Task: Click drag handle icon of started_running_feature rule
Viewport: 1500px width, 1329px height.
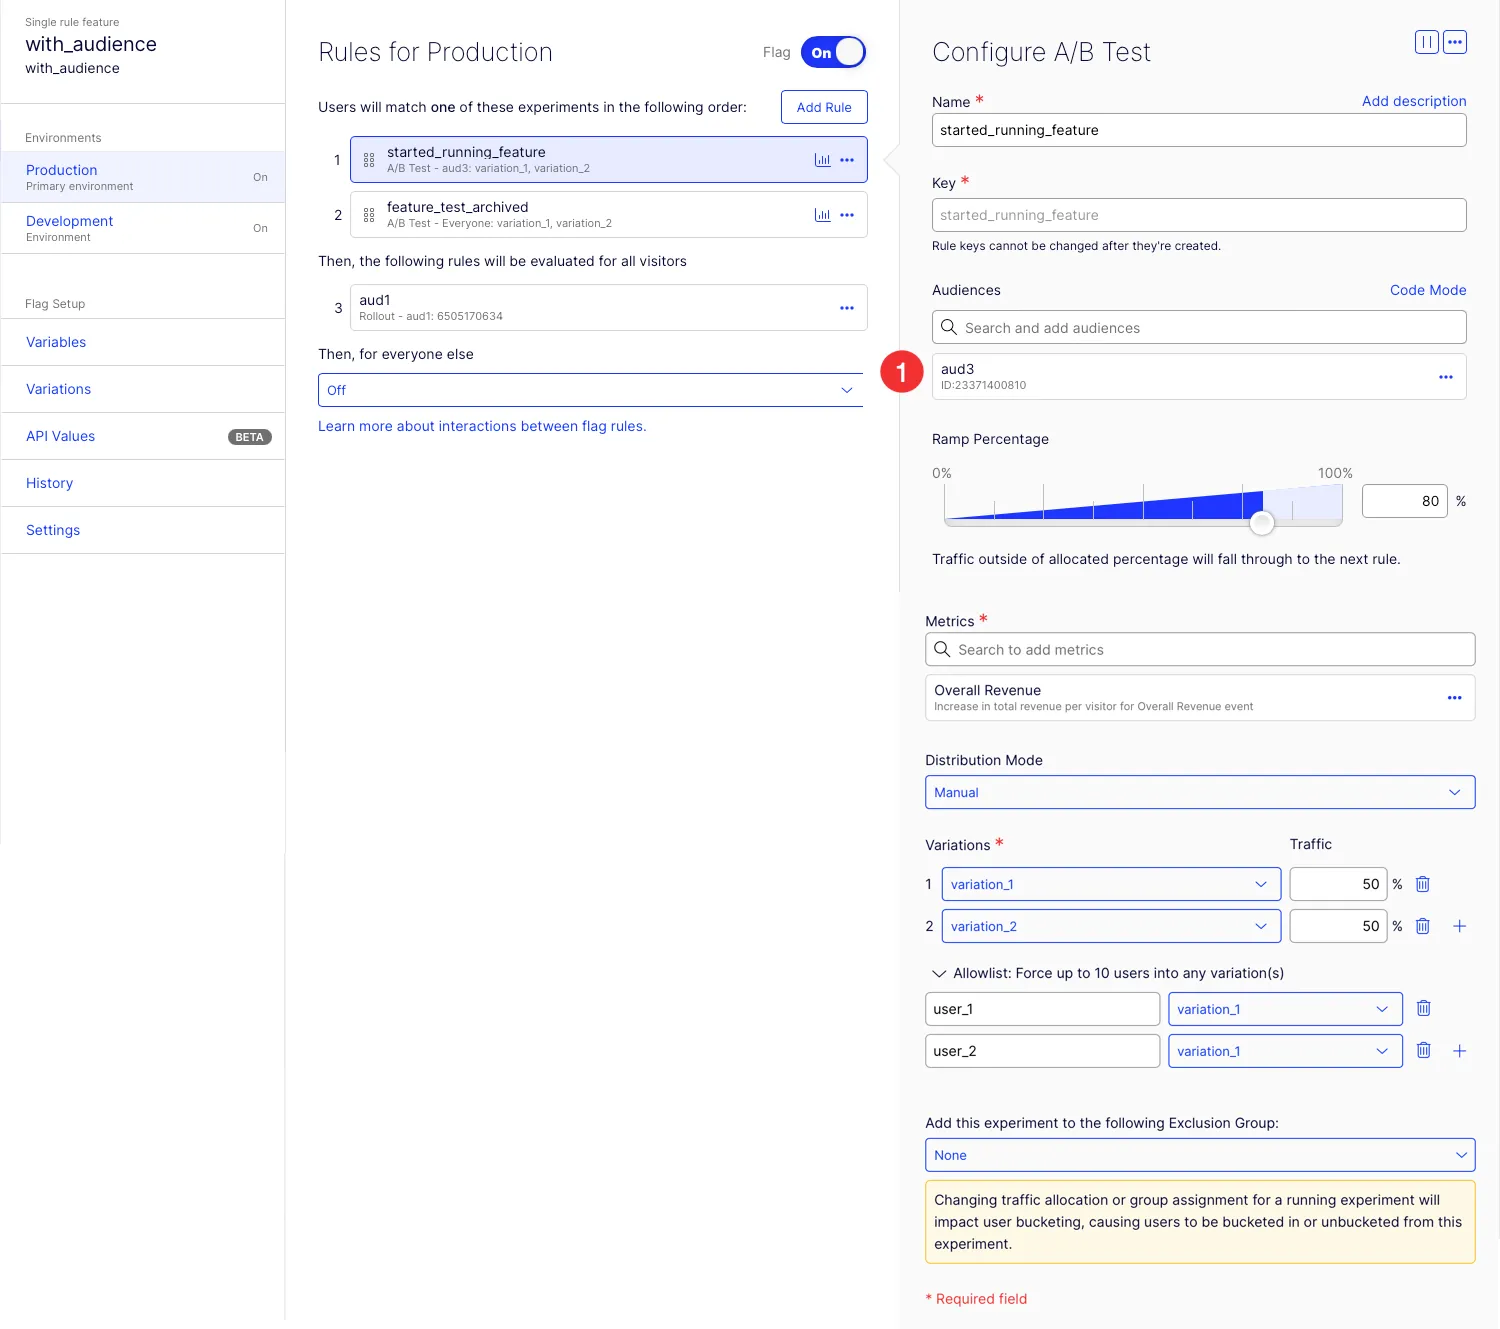Action: point(369,160)
